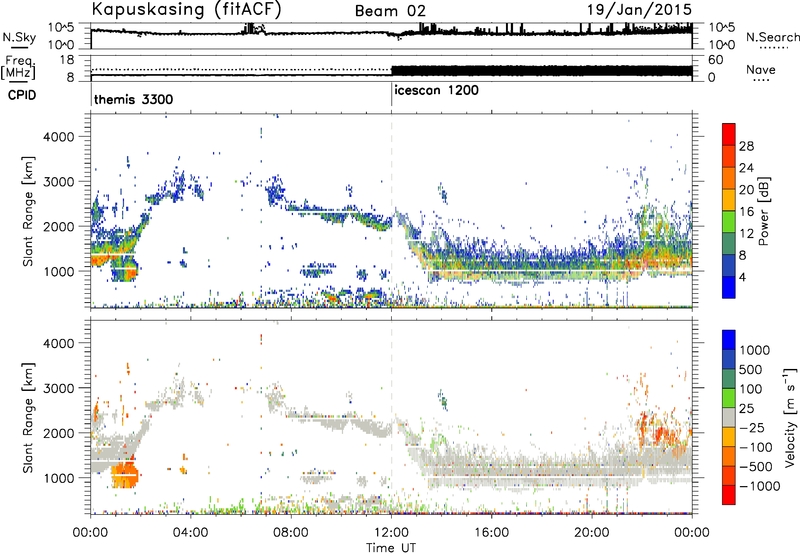Click the 'Beam 02' label
Image resolution: width=800 pixels, height=554 pixels.
point(390,11)
